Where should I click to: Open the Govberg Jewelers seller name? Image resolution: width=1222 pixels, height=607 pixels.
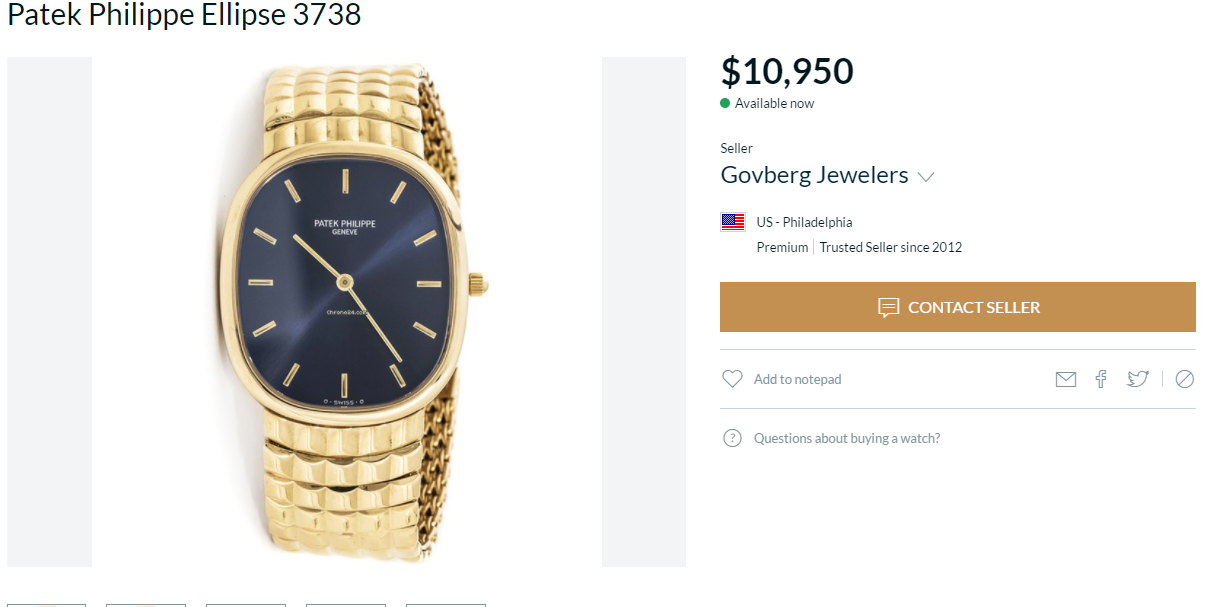point(814,175)
